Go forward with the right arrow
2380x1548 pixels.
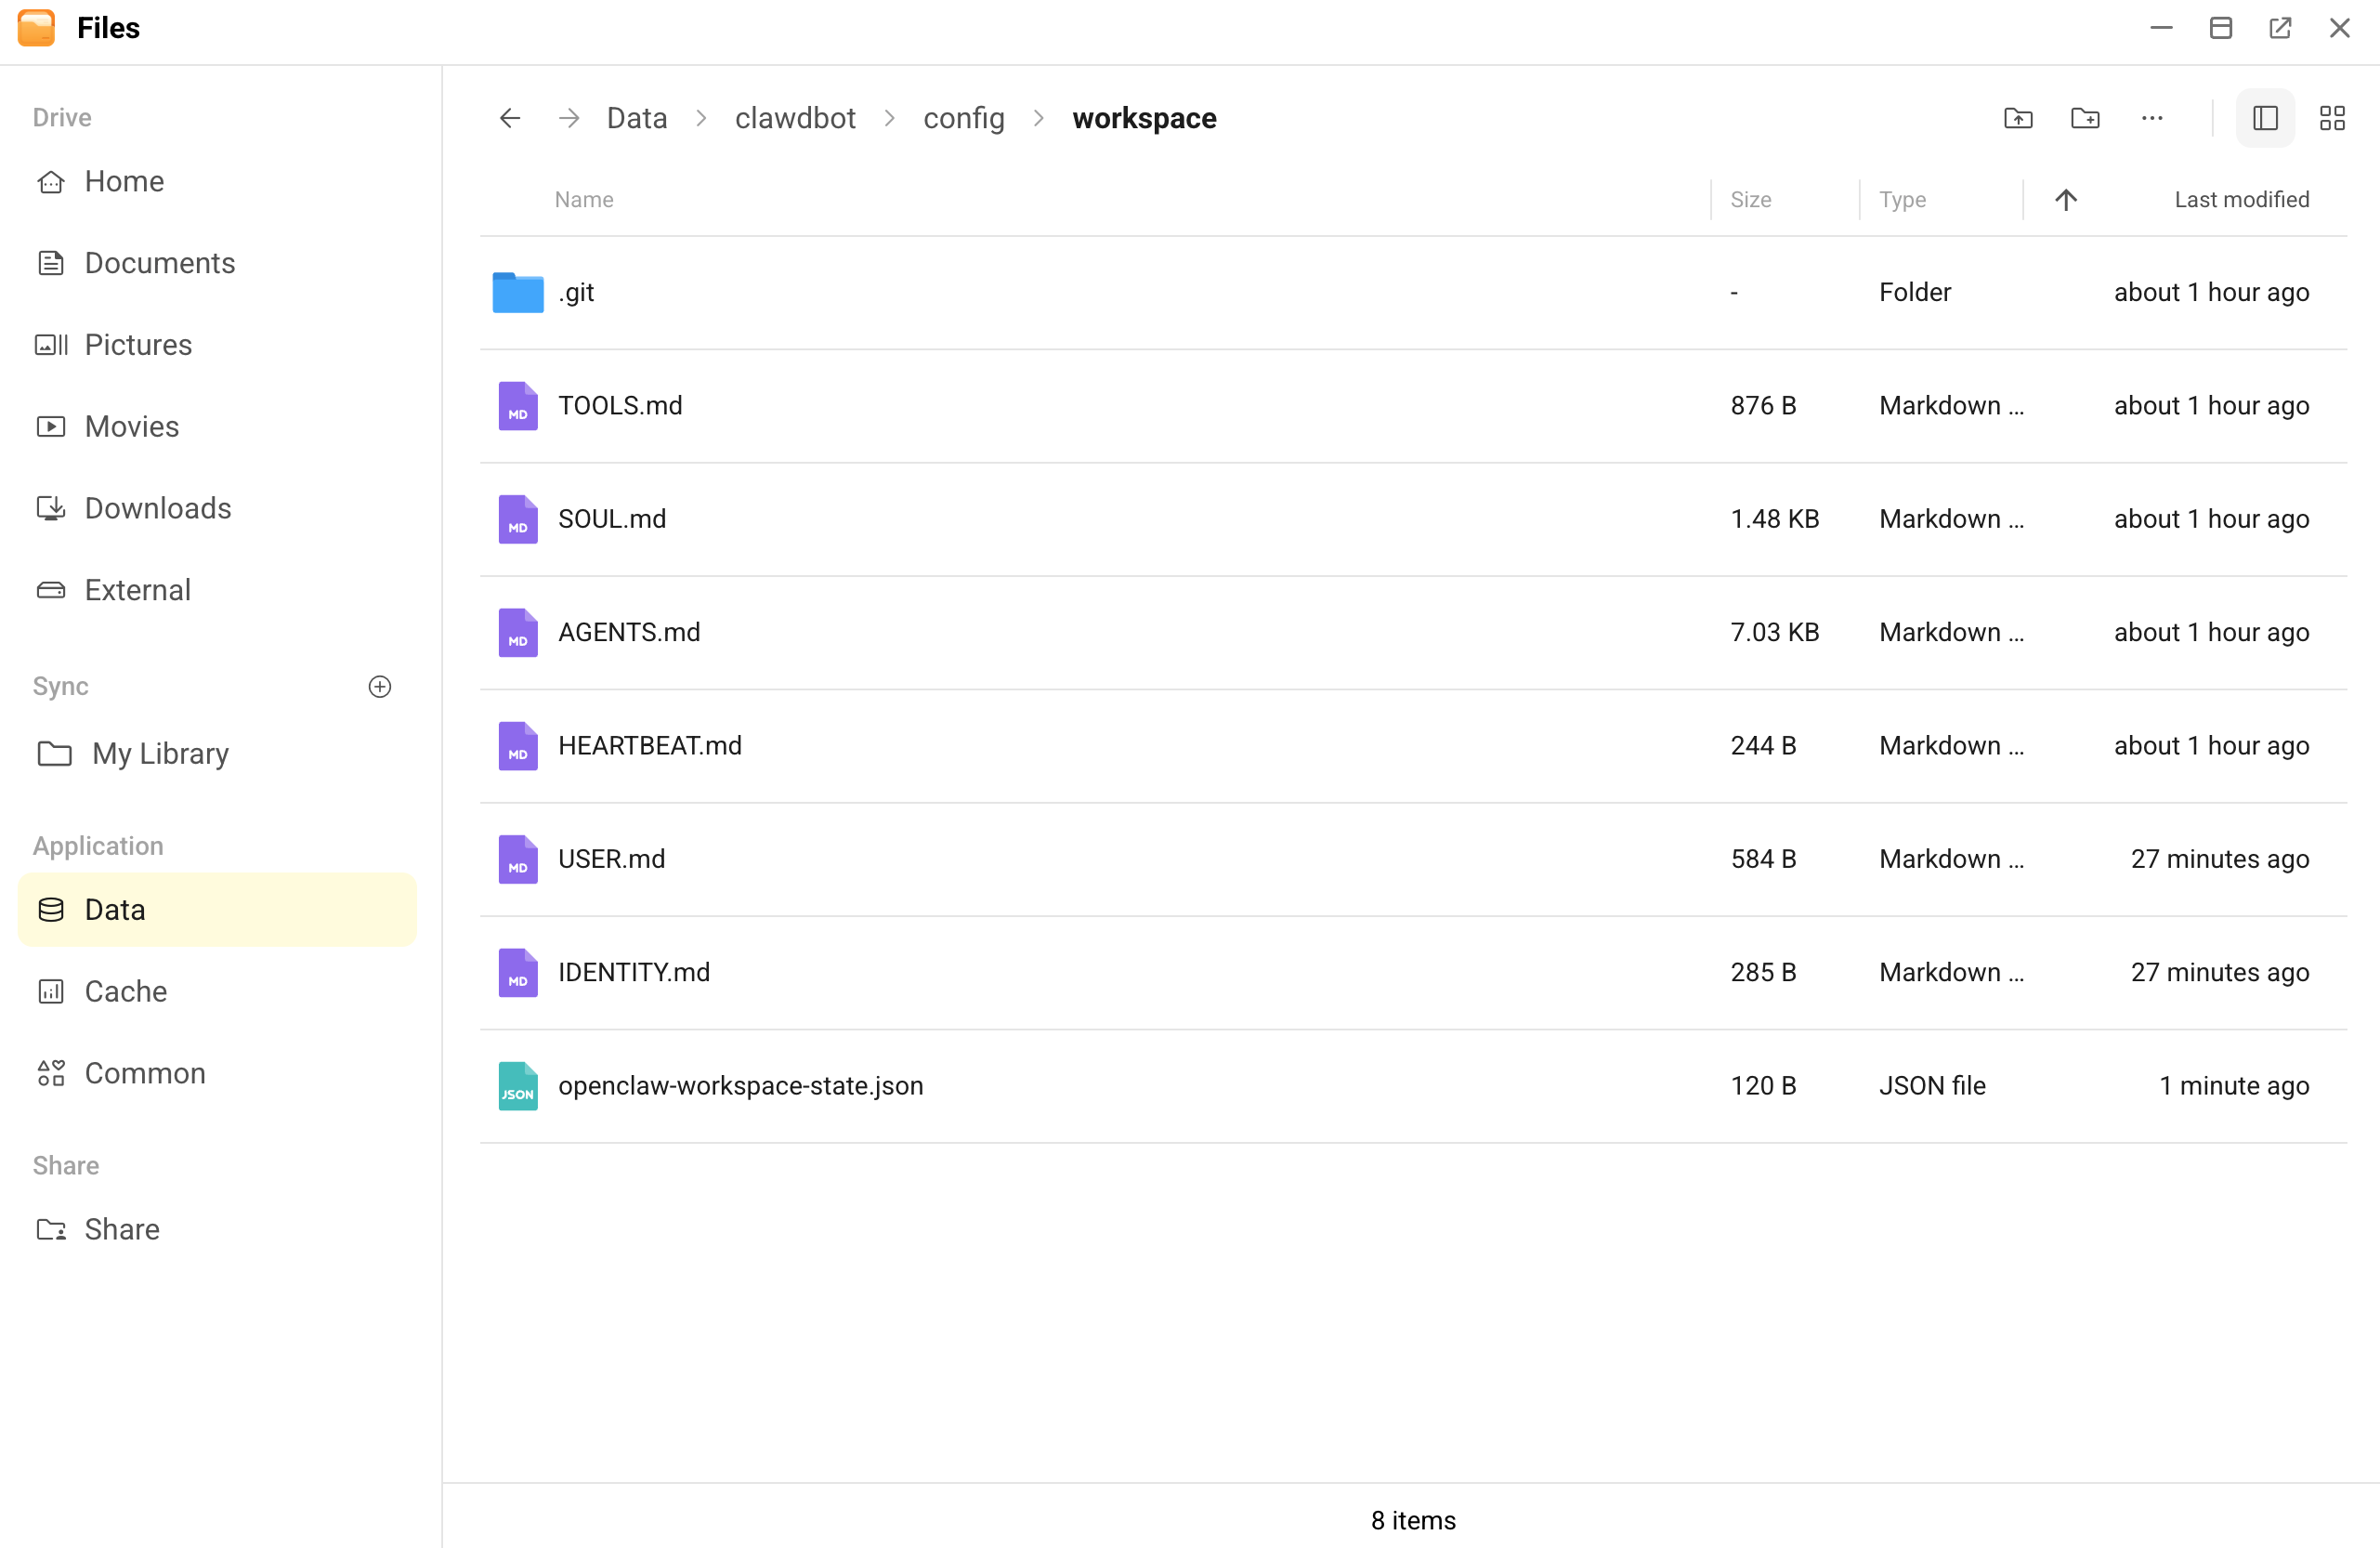[569, 118]
